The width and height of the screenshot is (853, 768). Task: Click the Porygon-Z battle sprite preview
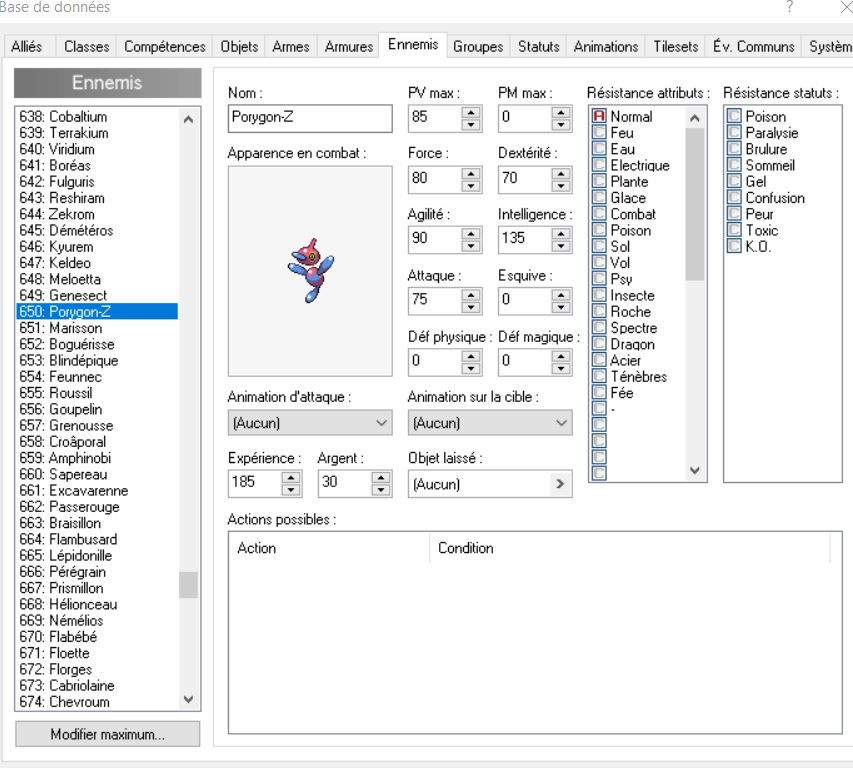[310, 271]
